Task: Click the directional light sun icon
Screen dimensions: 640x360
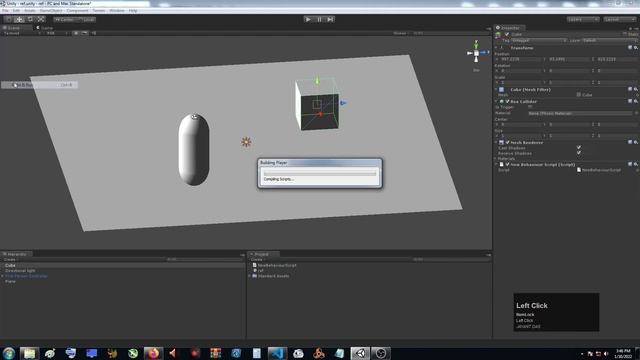Action: (246, 142)
